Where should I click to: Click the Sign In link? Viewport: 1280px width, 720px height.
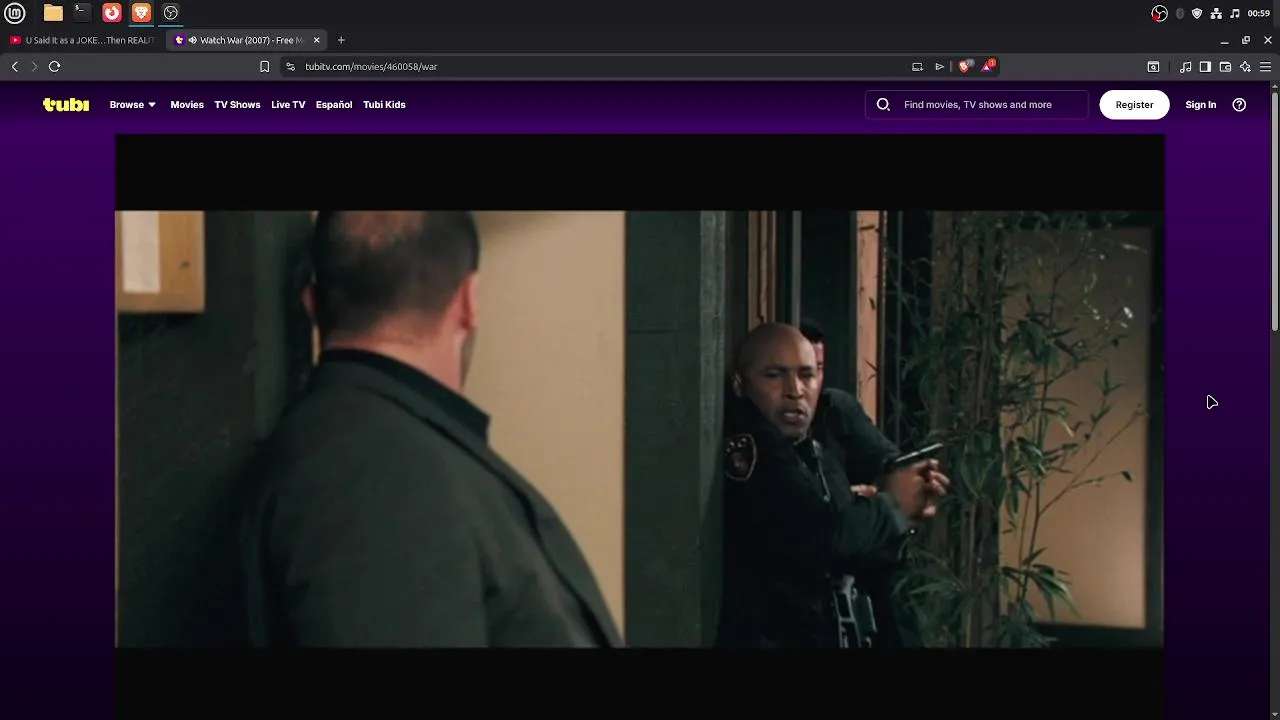(x=1201, y=104)
